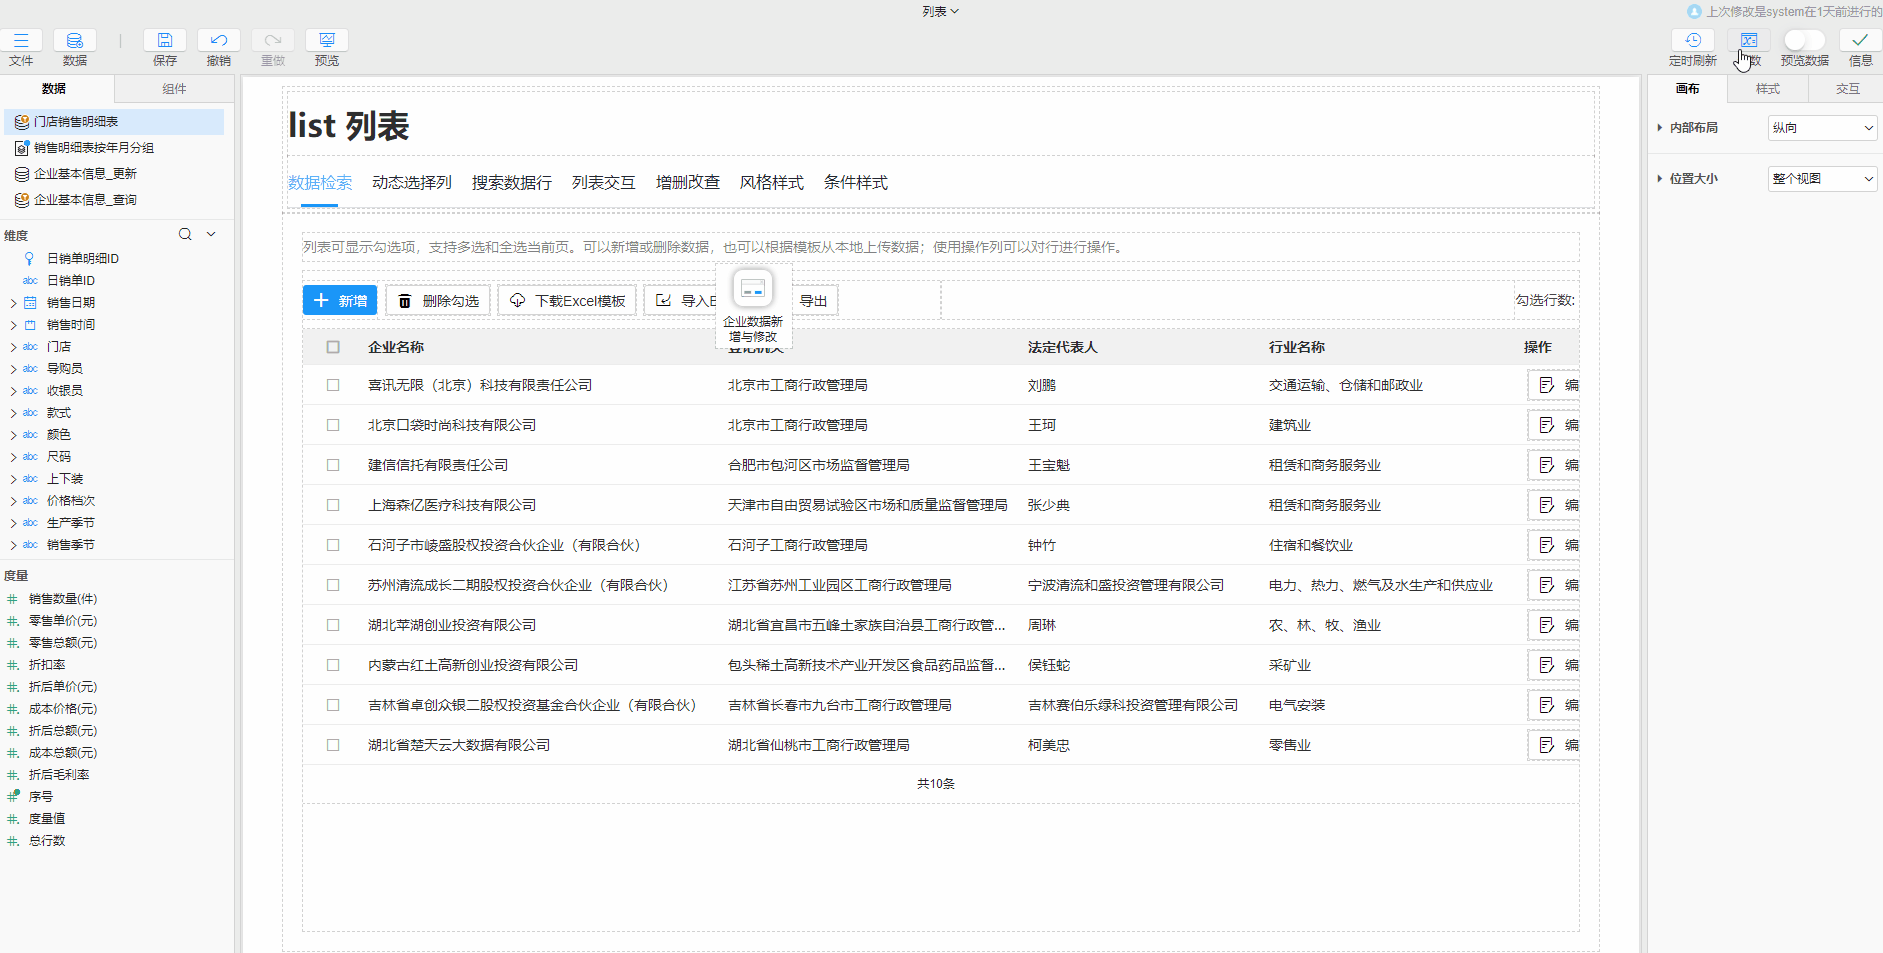Check the row checkbox for 建信信托有限责任公司
This screenshot has height=953, width=1883.
click(x=333, y=465)
